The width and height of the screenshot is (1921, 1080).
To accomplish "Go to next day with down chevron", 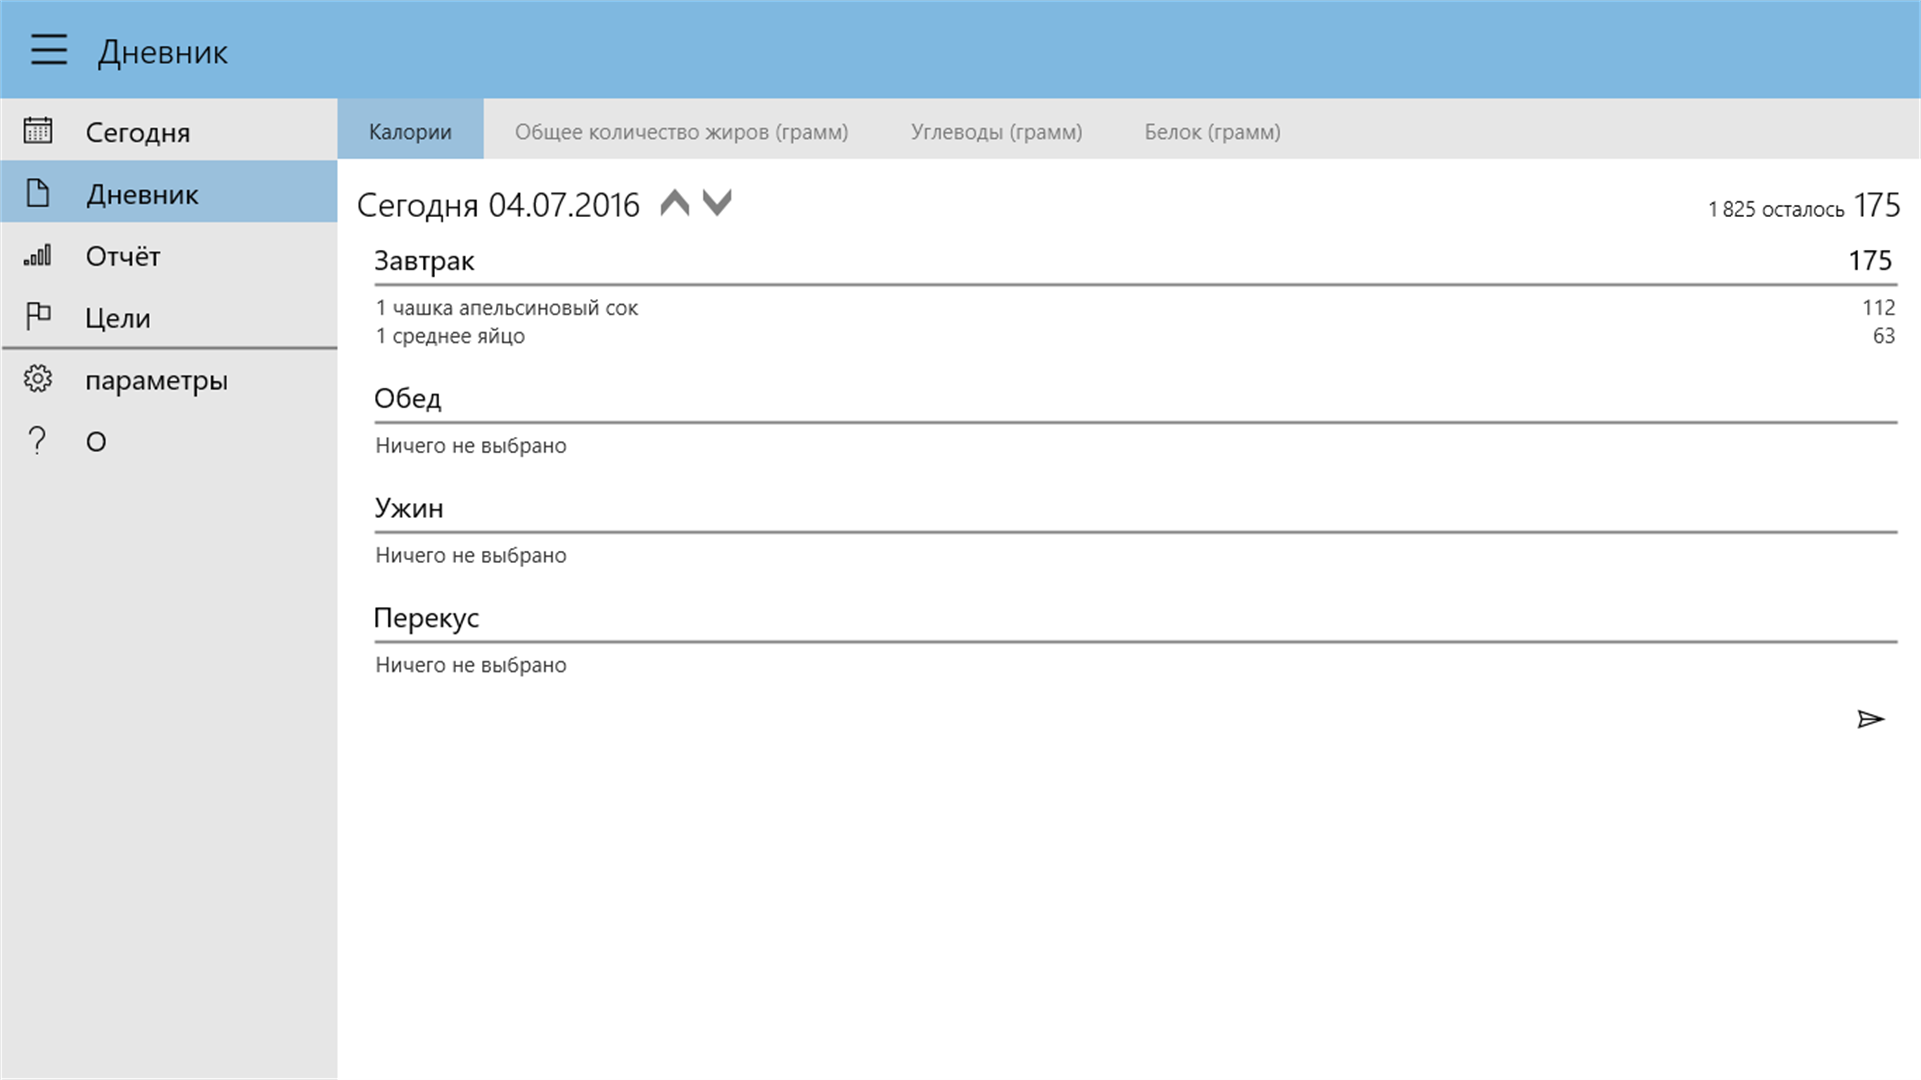I will (717, 204).
